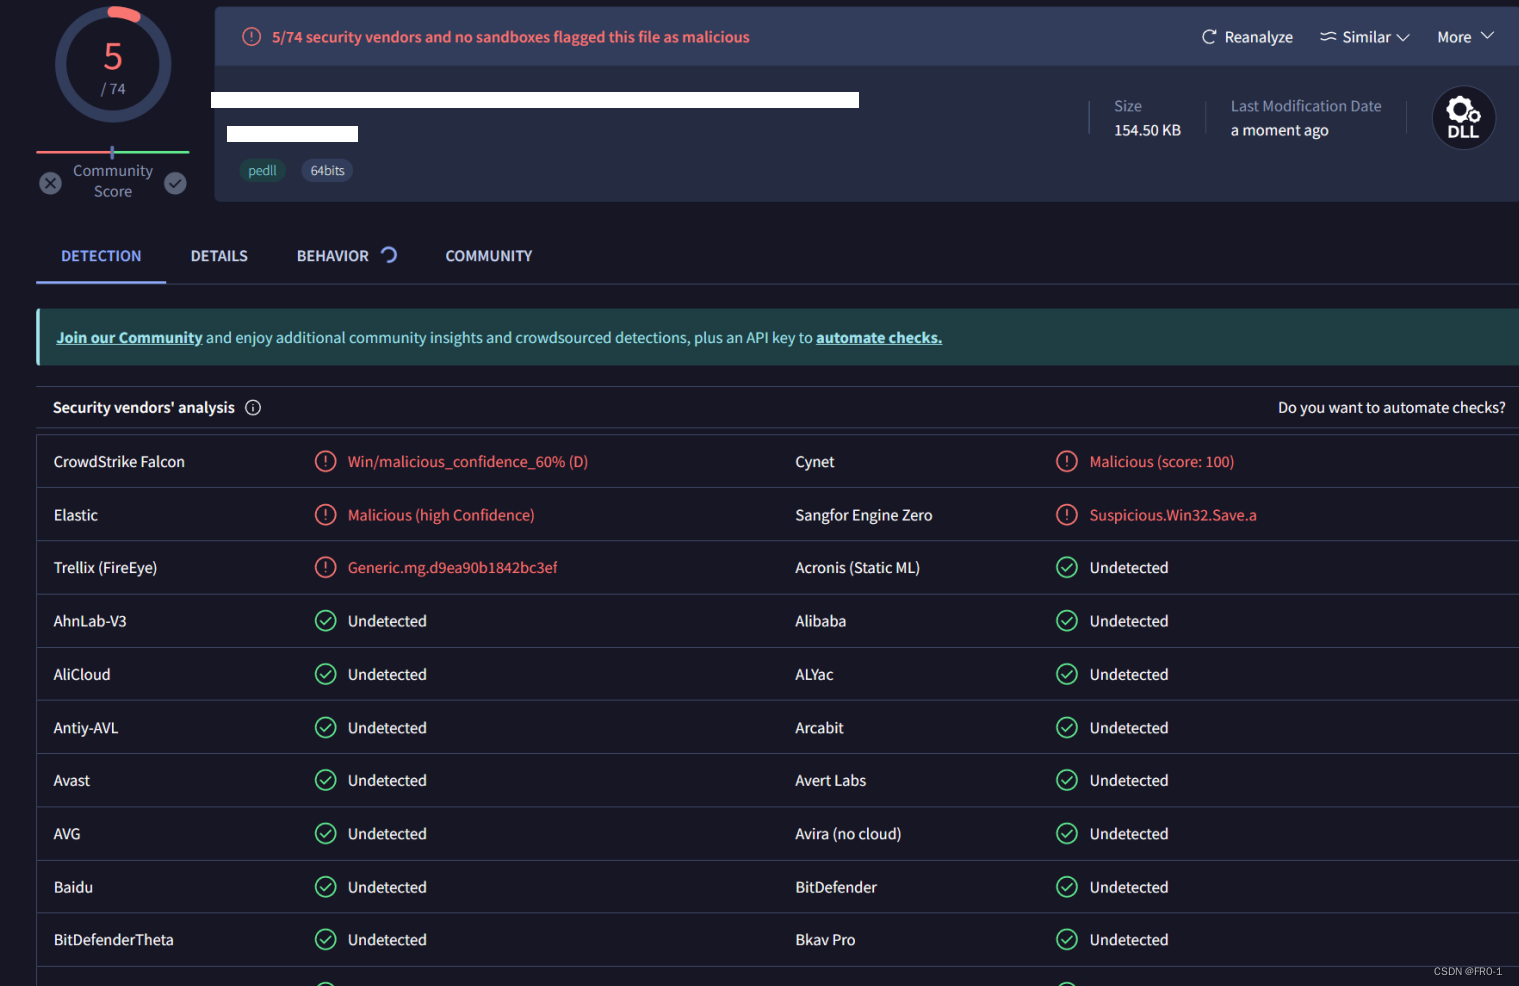Screen dimensions: 1519x986
Task: Select the pedll tag
Action: (x=262, y=171)
